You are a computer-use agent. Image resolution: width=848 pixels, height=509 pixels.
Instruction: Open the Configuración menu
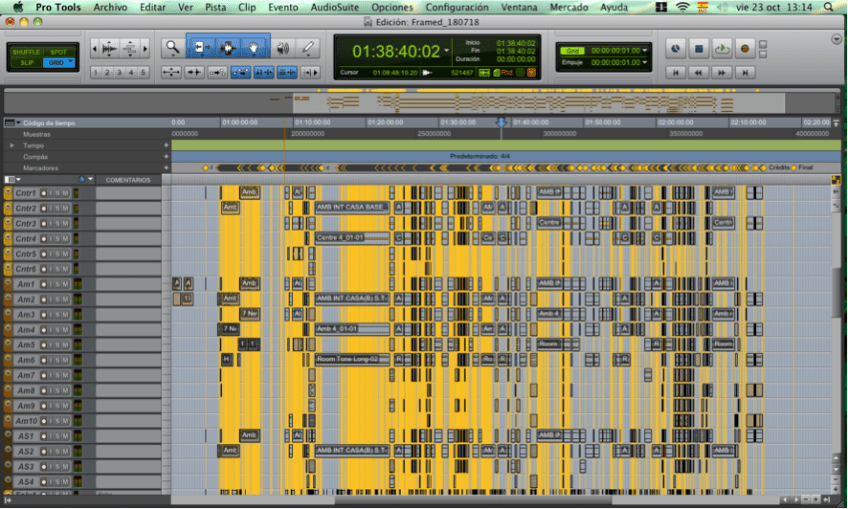(456, 7)
